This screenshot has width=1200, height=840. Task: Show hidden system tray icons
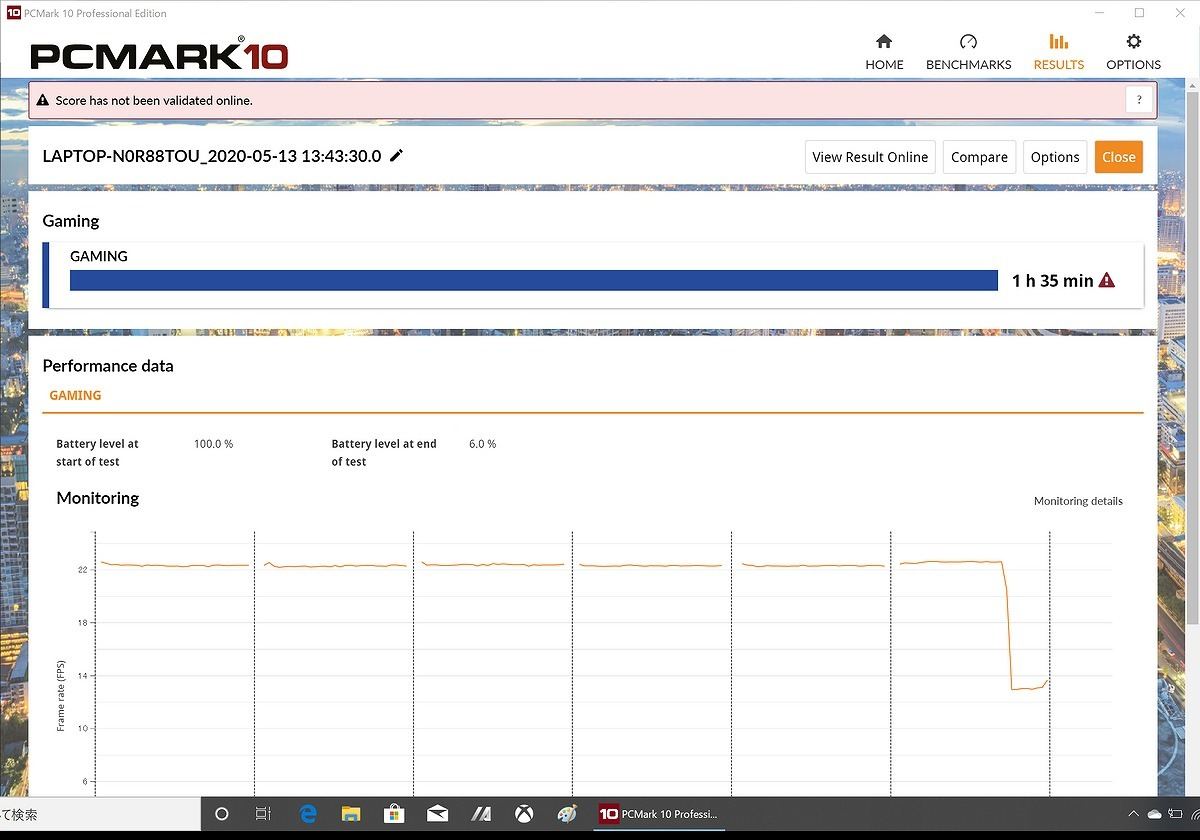click(x=1133, y=814)
